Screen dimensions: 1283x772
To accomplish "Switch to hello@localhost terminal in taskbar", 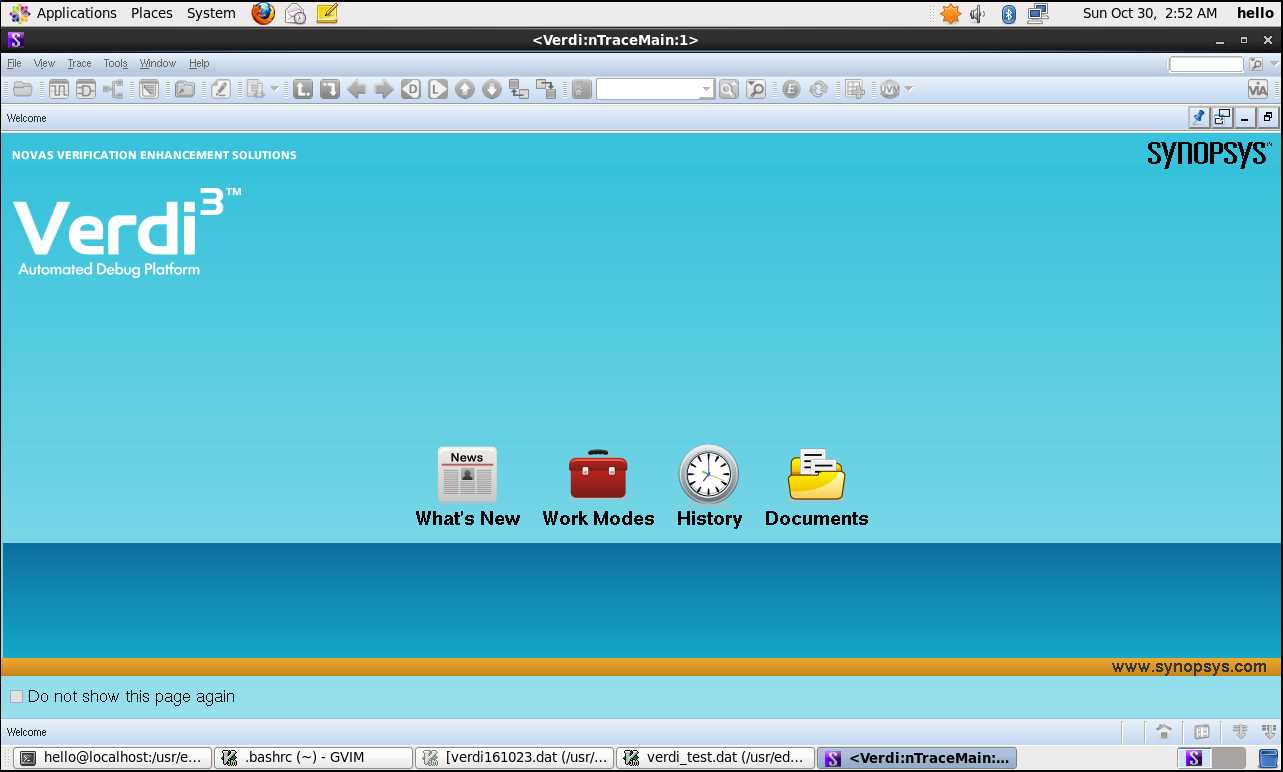I will pos(113,758).
